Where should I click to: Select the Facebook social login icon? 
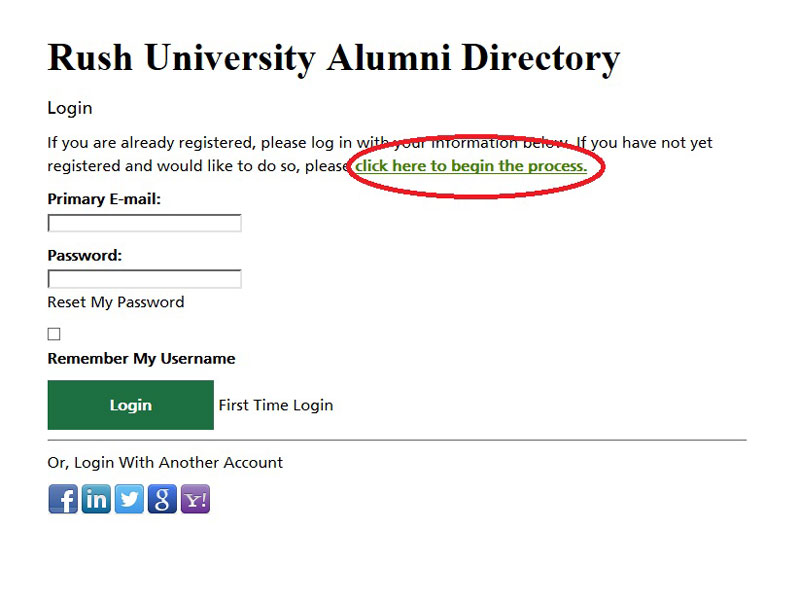tap(62, 498)
